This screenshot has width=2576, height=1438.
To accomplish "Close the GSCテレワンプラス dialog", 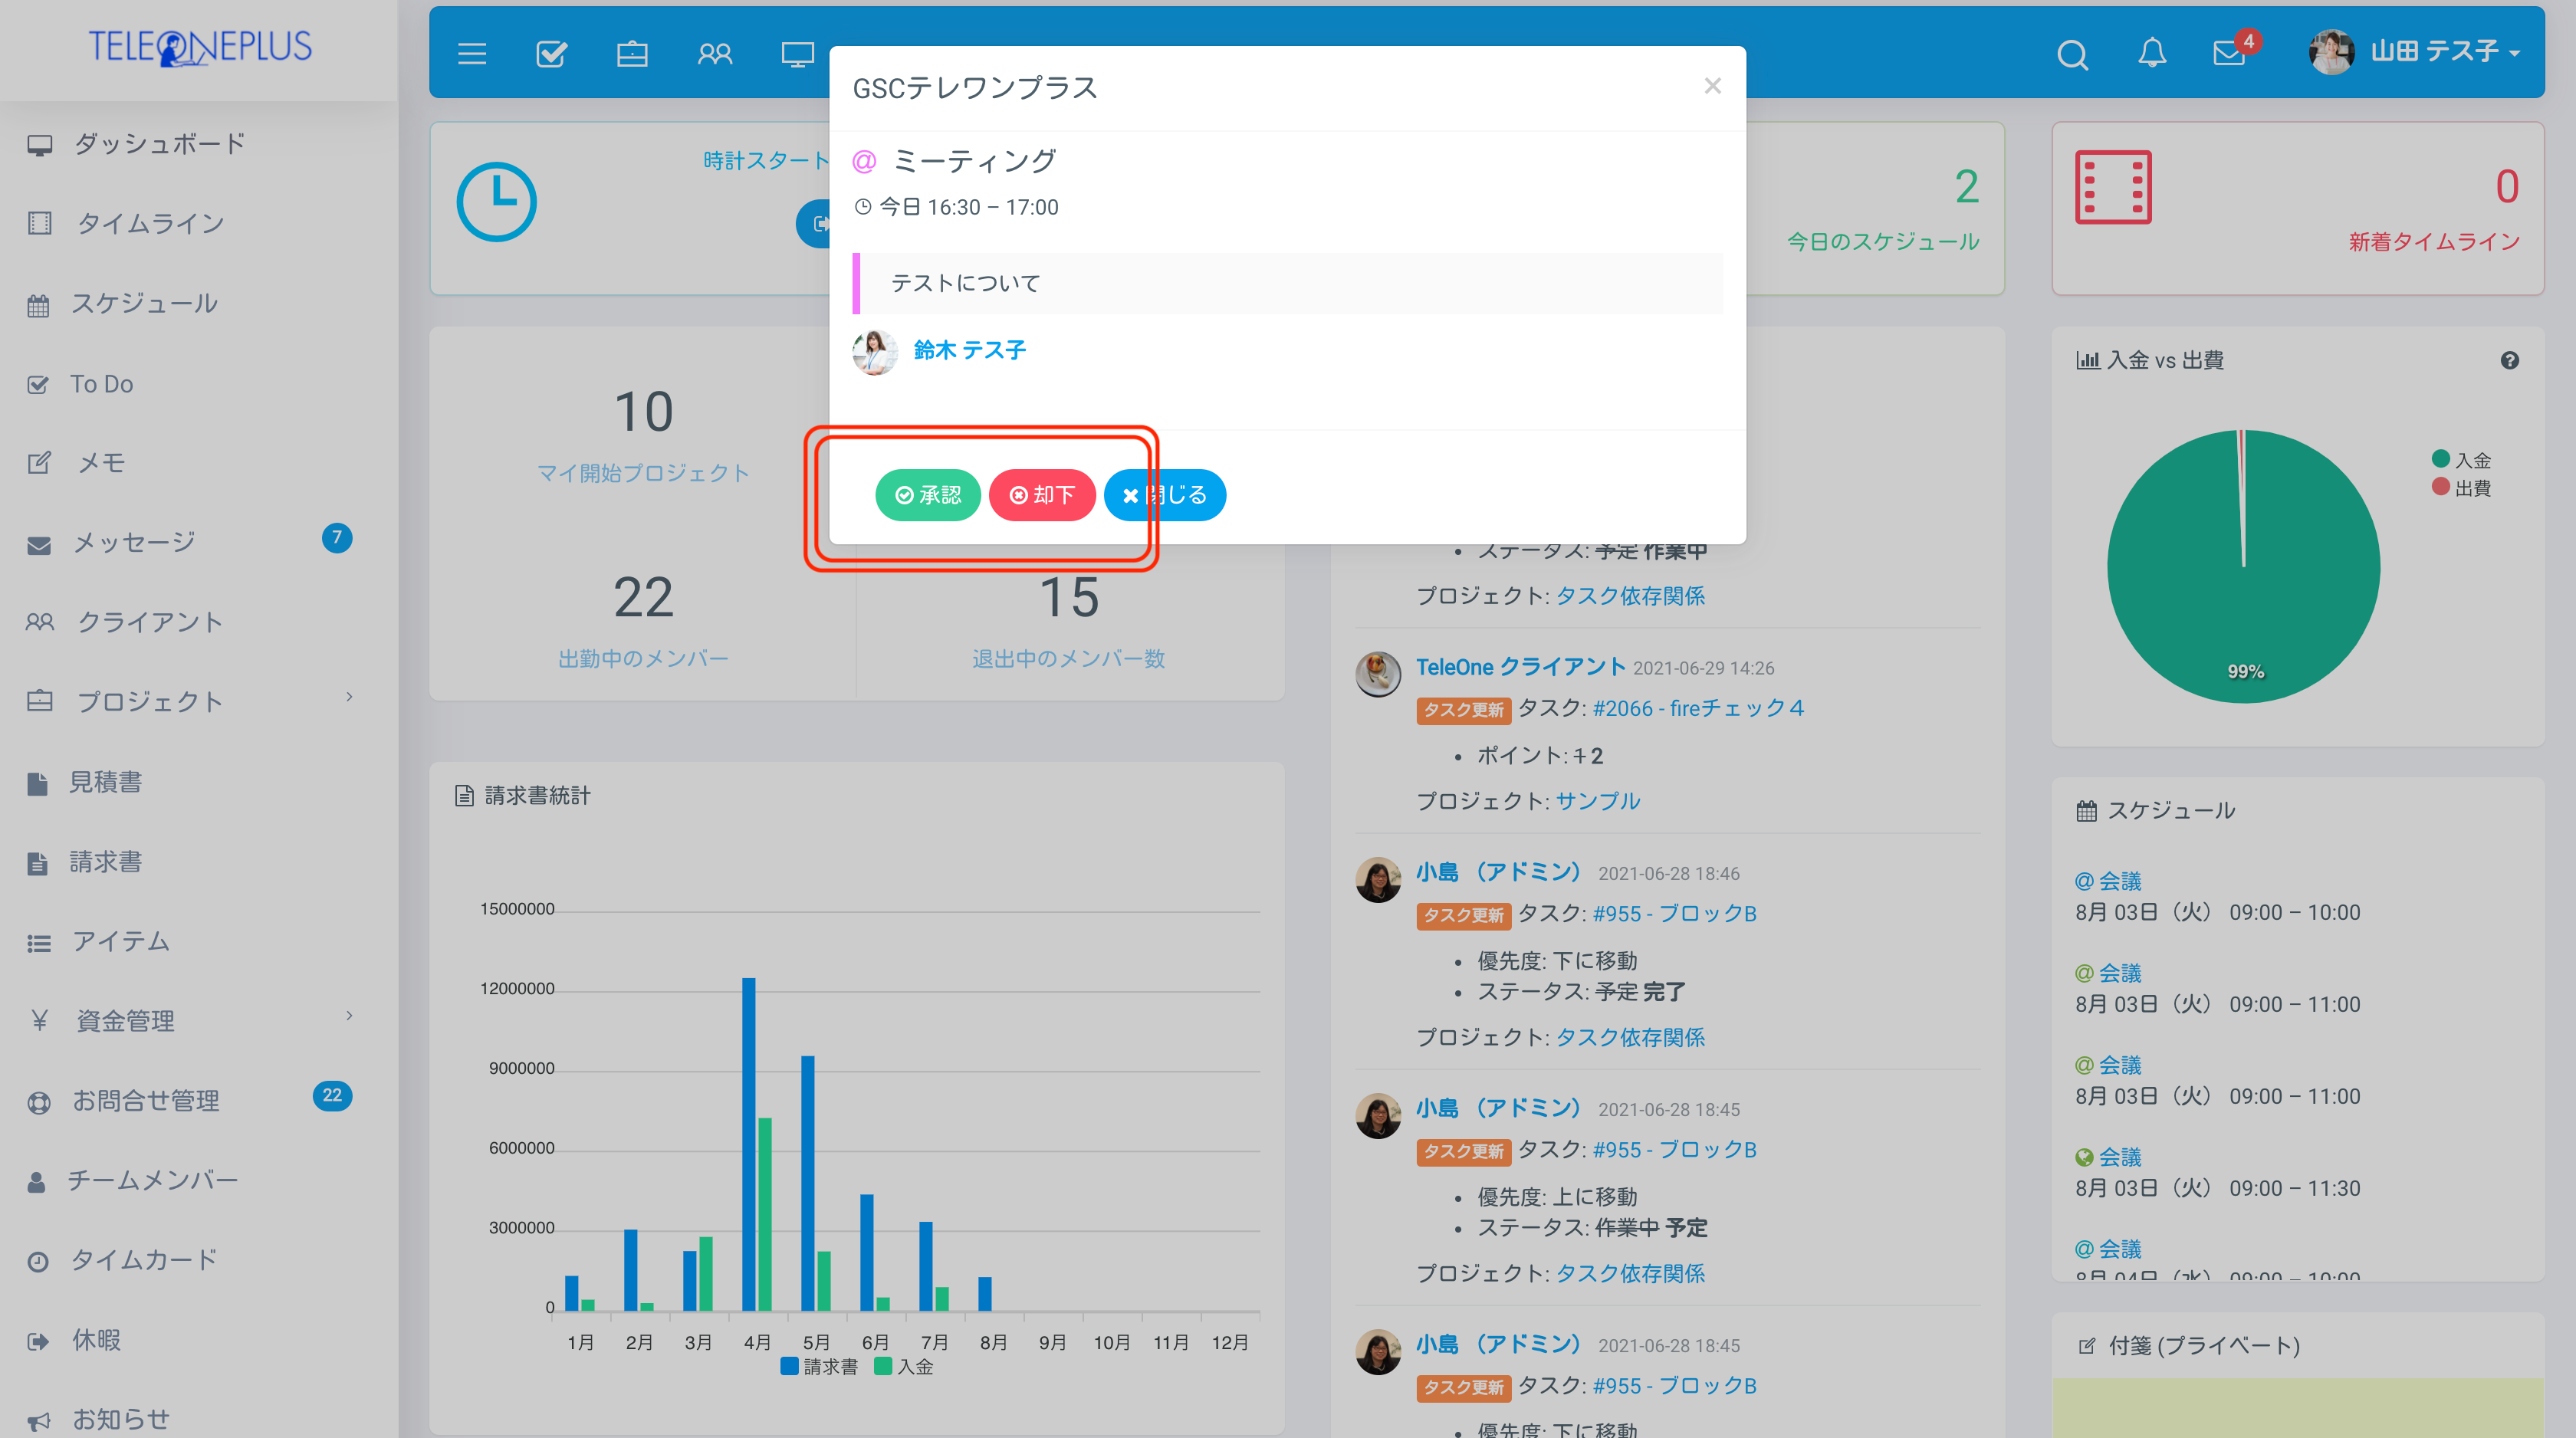I will click(x=1713, y=85).
